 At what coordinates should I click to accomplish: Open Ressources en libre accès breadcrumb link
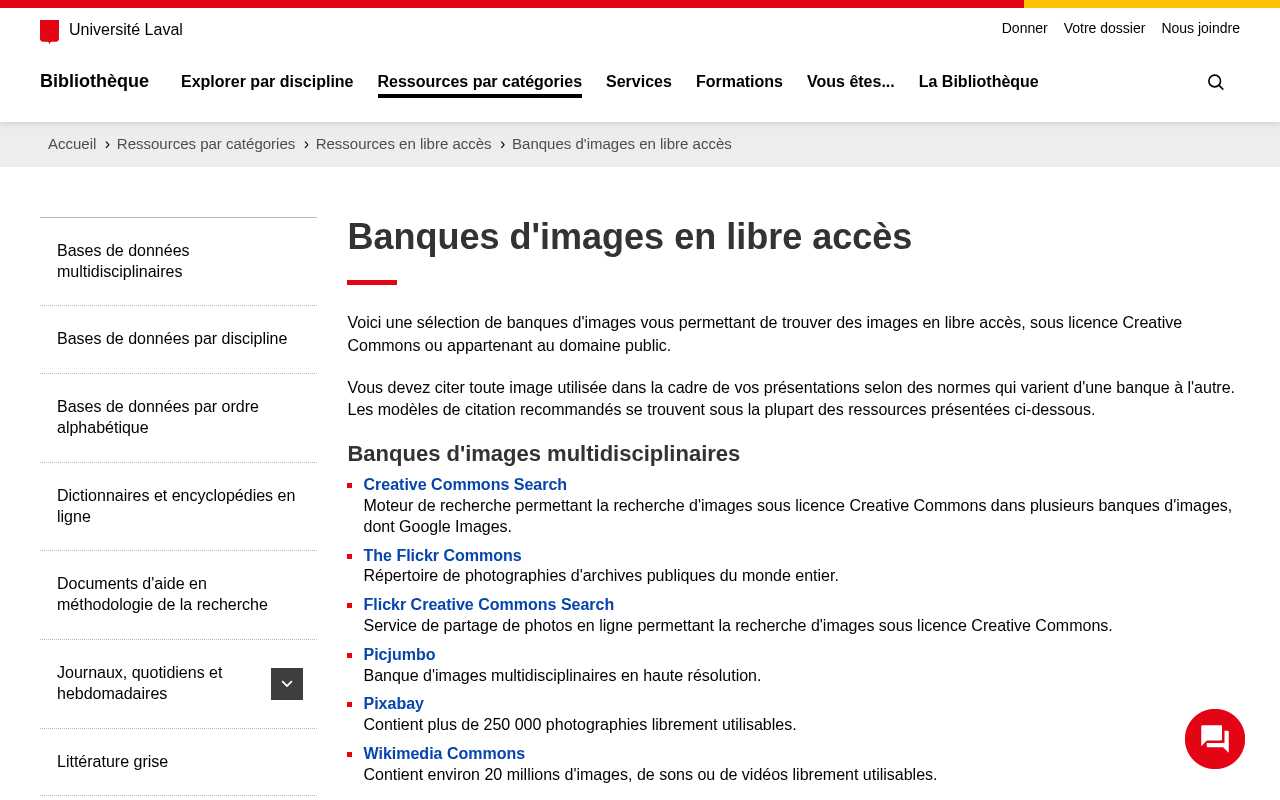point(403,144)
